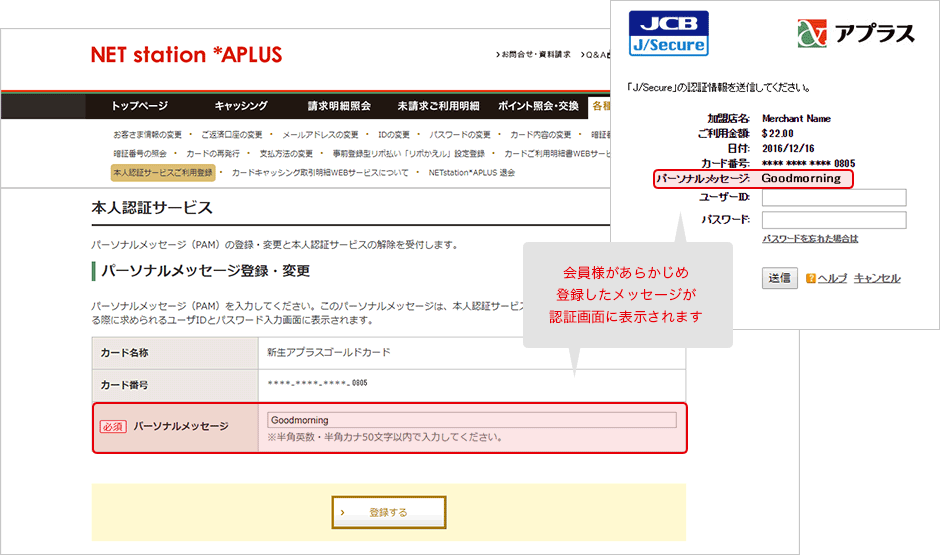Click the masked card number ending 0805 in table
940x555 pixels.
pyautogui.click(x=317, y=383)
